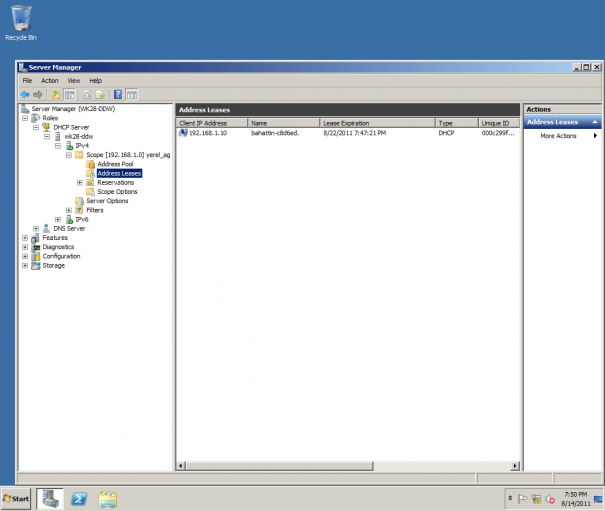
Task: Click the Server Options folder icon
Action: pyautogui.click(x=79, y=201)
